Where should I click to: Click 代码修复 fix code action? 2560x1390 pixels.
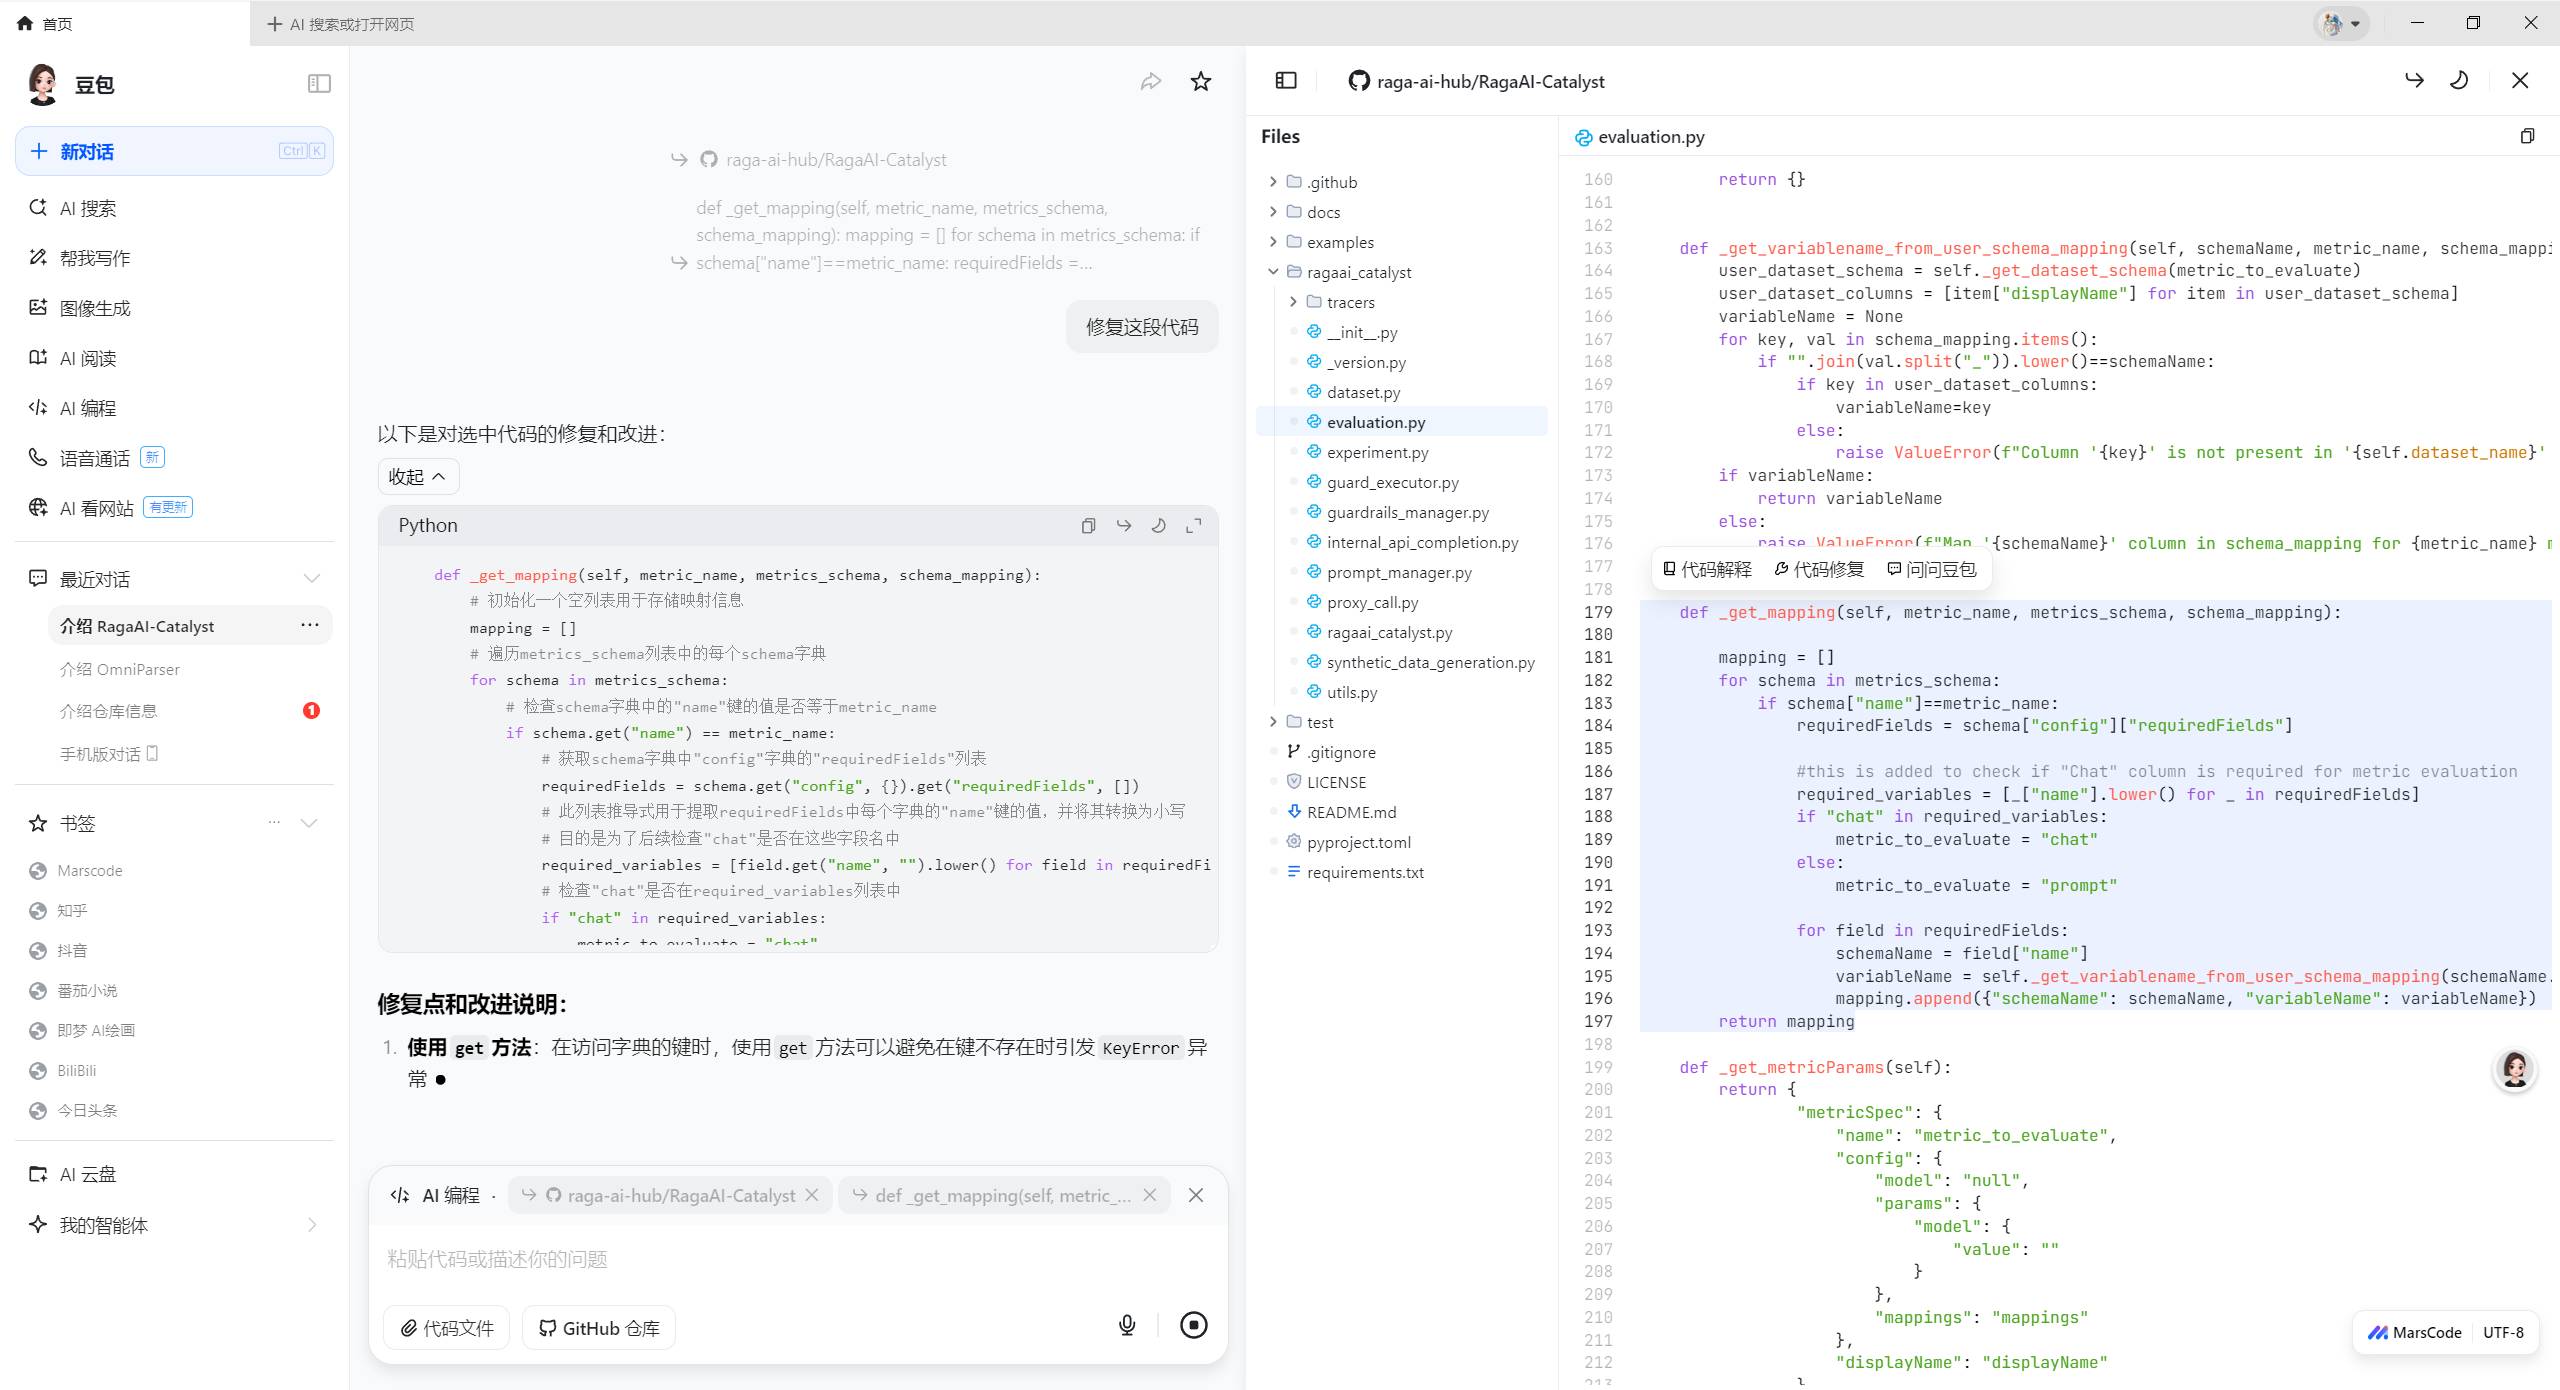click(1819, 569)
